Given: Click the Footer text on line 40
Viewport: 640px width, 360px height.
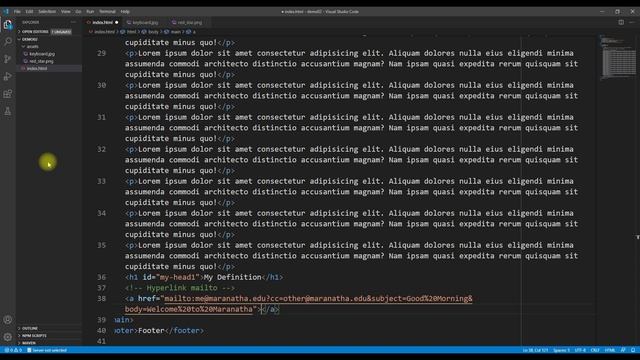Looking at the screenshot, I should pyautogui.click(x=151, y=330).
